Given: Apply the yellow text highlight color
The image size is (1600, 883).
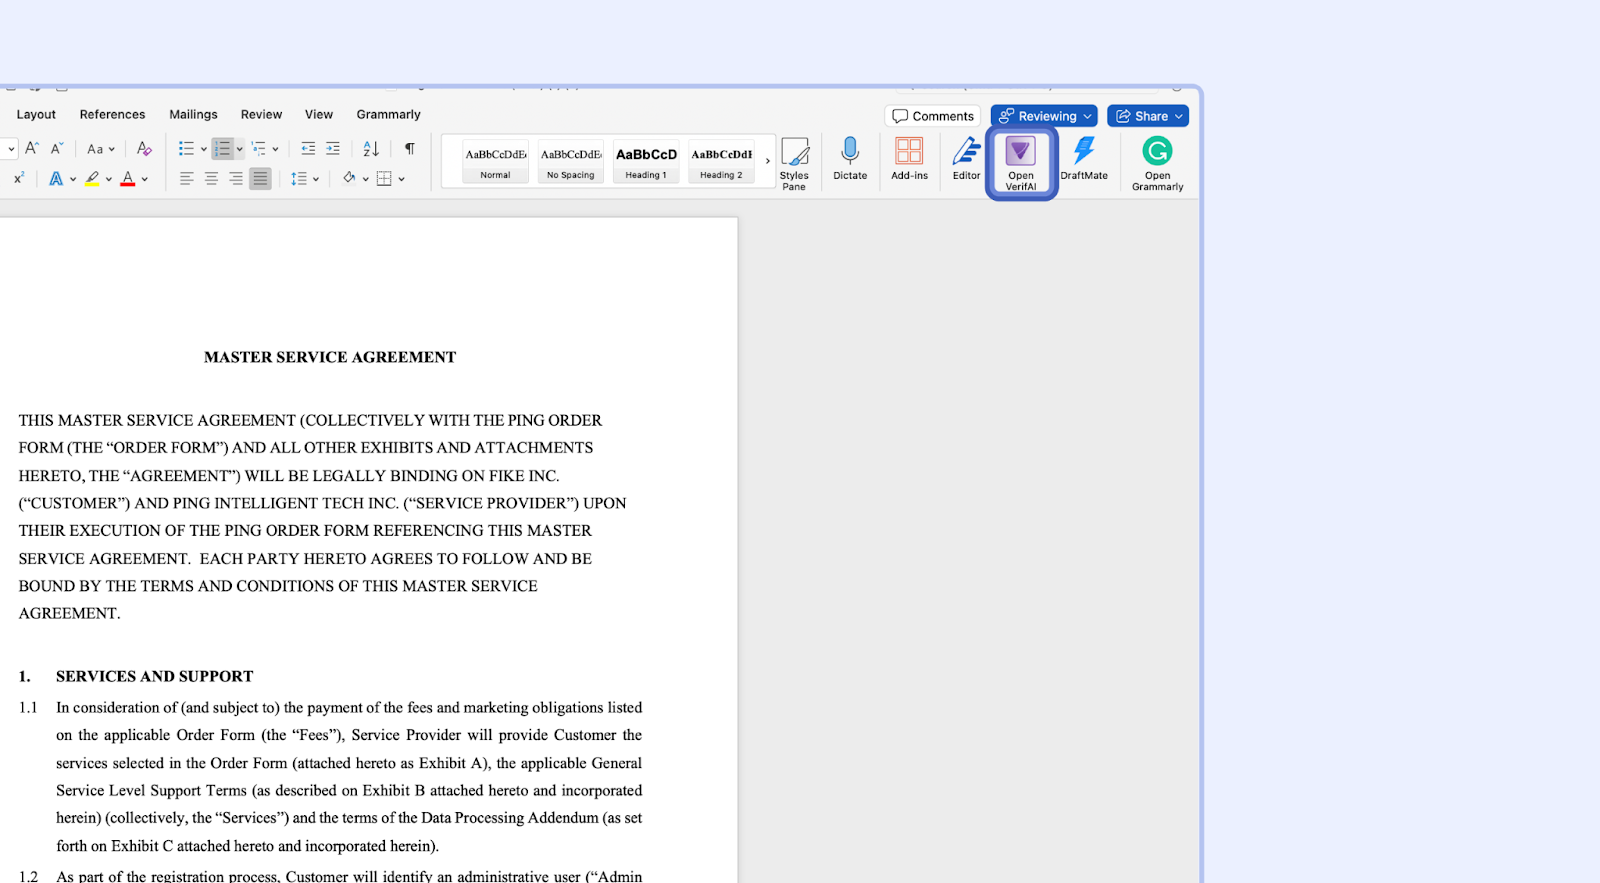Looking at the screenshot, I should click(92, 179).
